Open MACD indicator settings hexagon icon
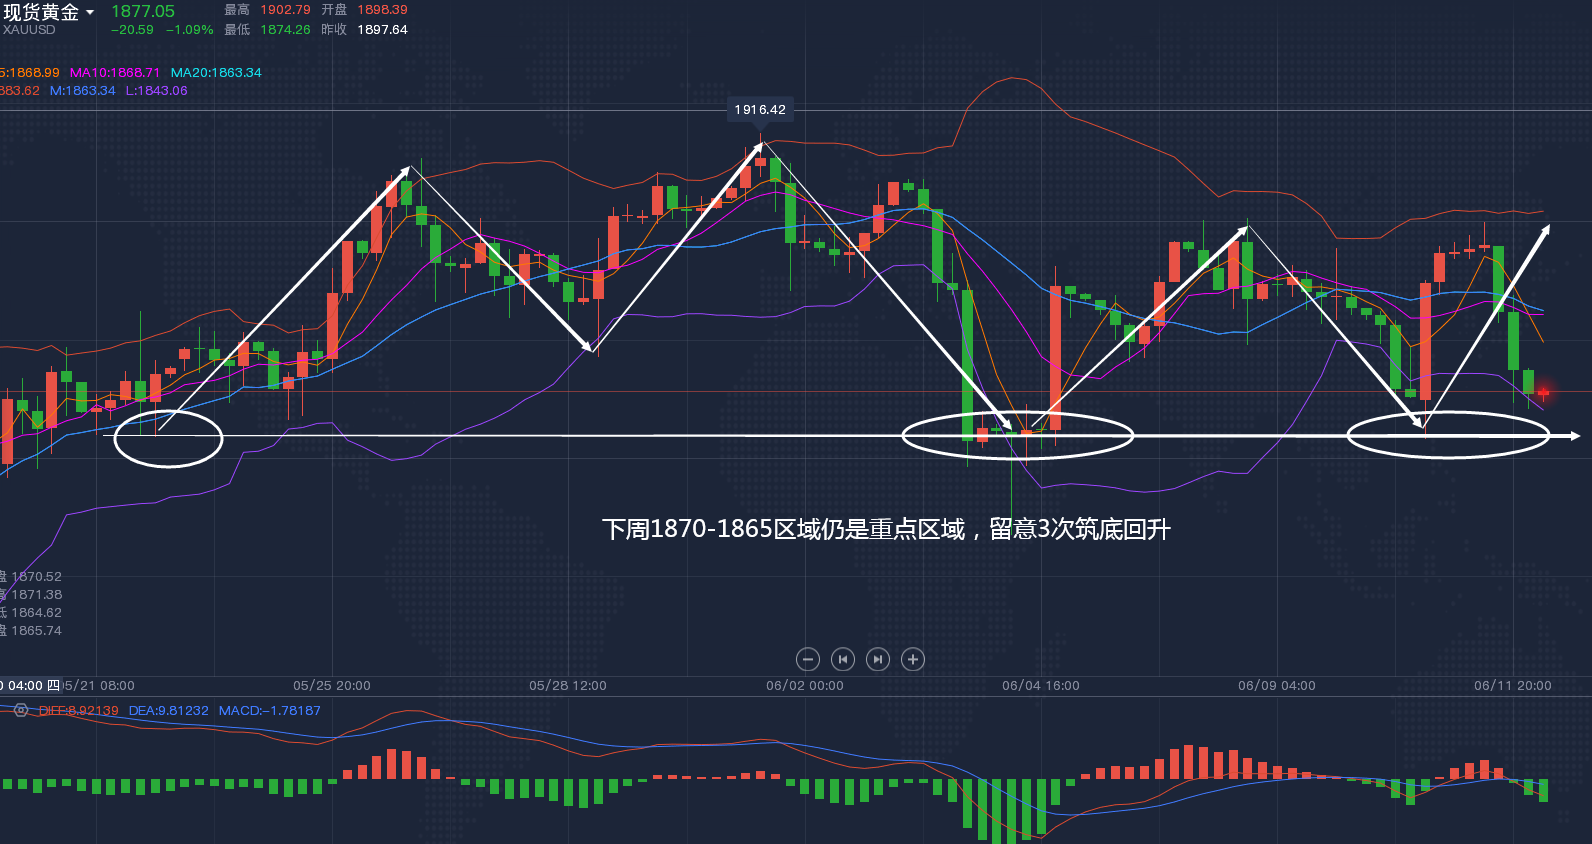 tap(21, 710)
